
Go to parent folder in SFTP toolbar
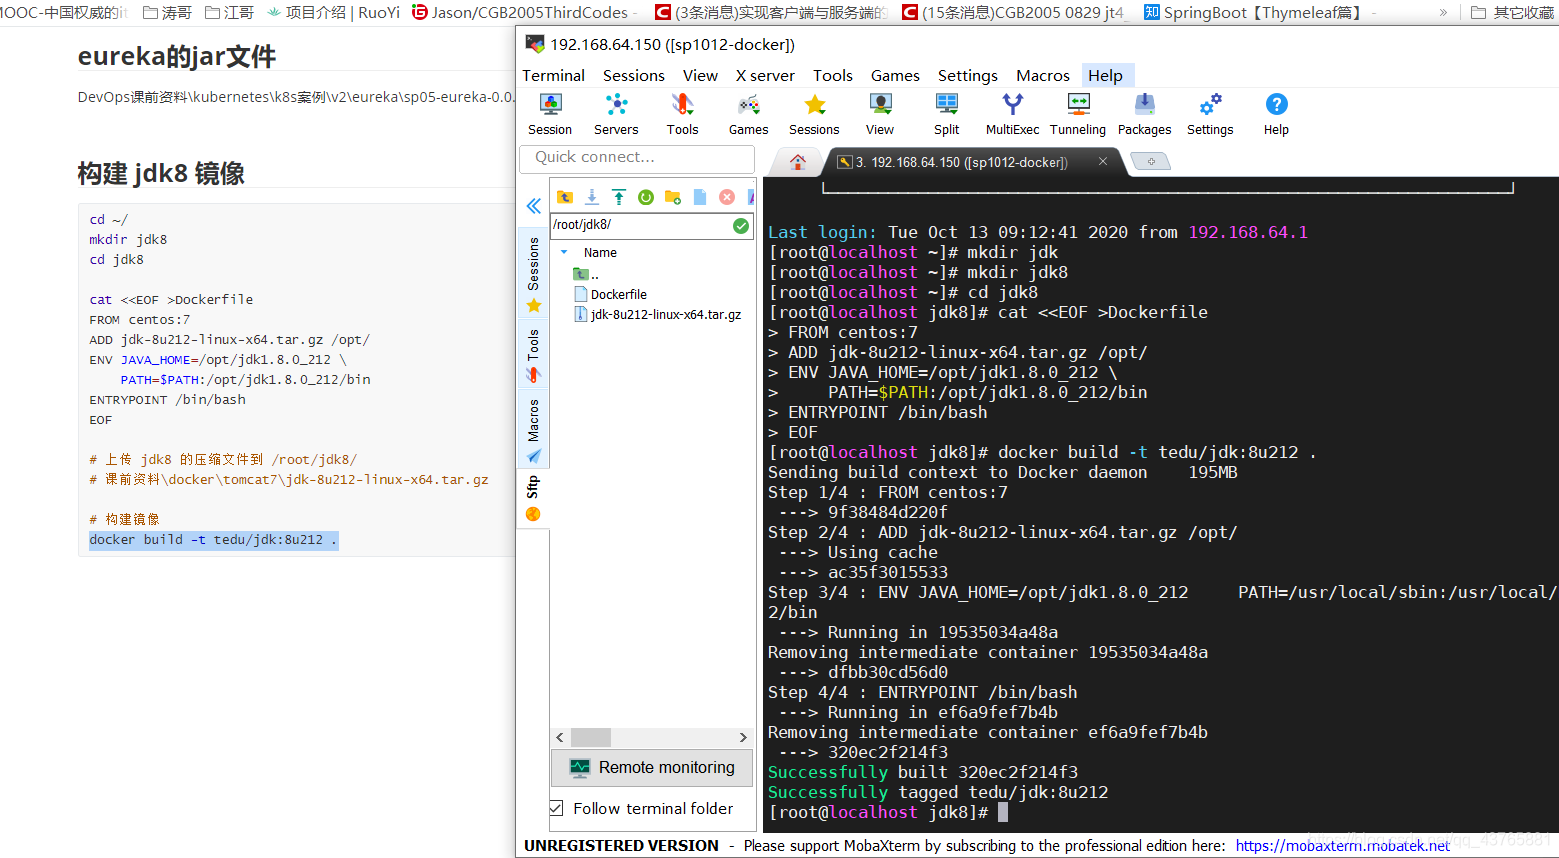pyautogui.click(x=565, y=197)
